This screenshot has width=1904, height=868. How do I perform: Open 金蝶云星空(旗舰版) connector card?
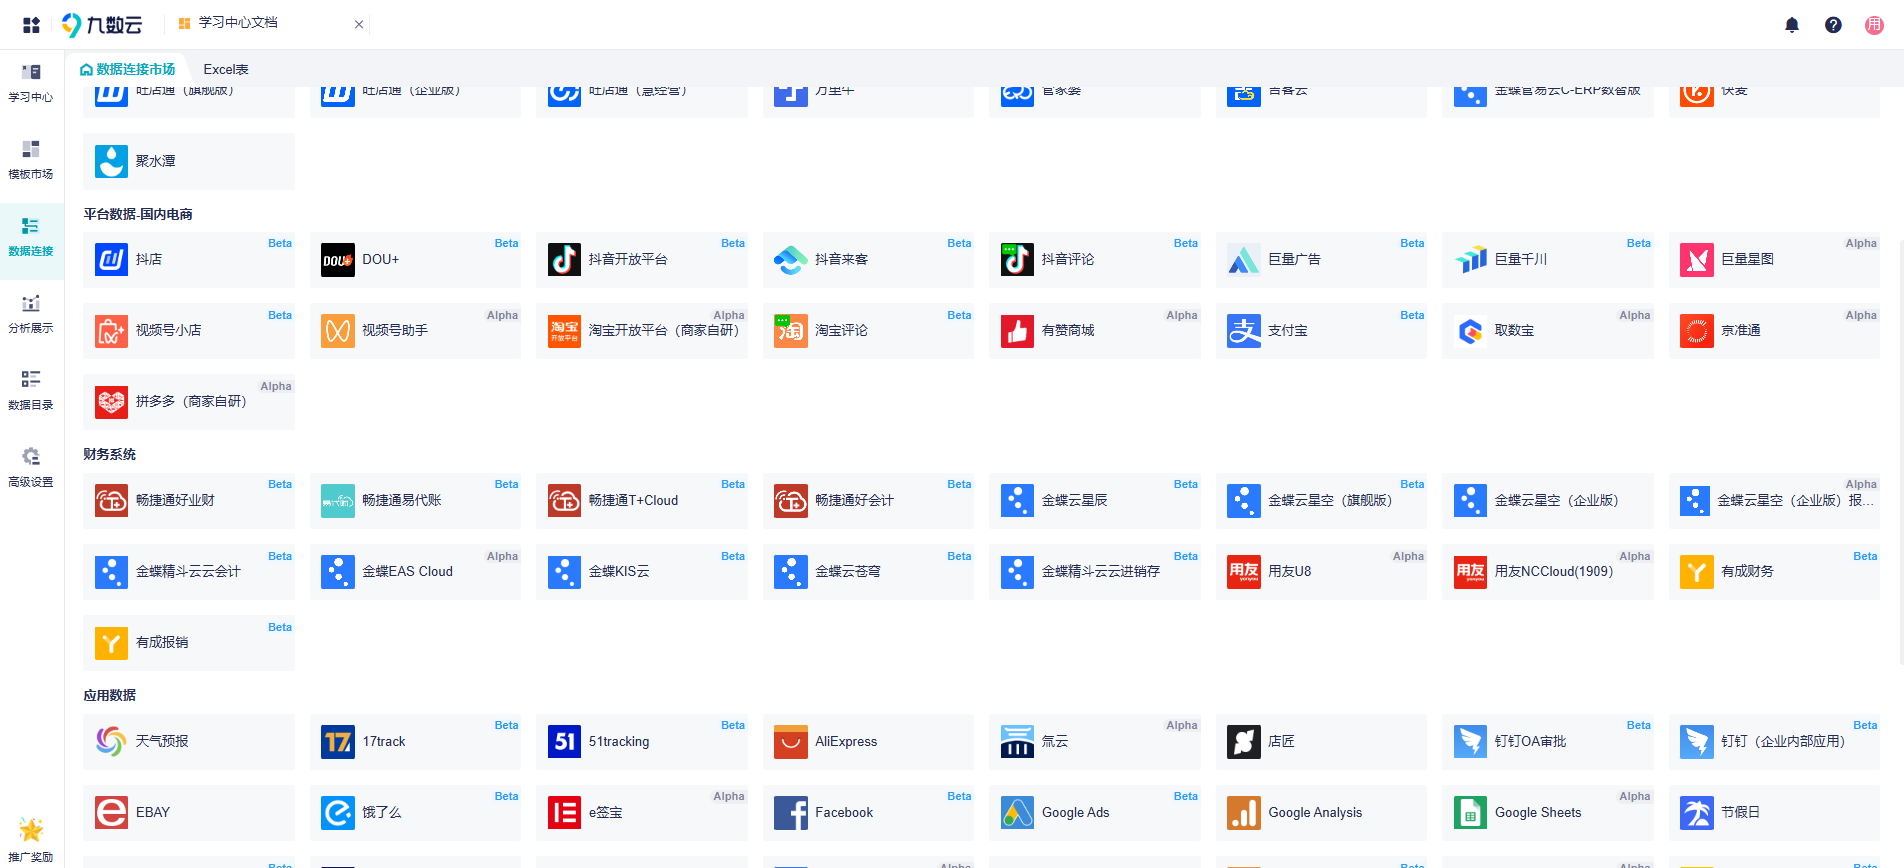(1321, 500)
